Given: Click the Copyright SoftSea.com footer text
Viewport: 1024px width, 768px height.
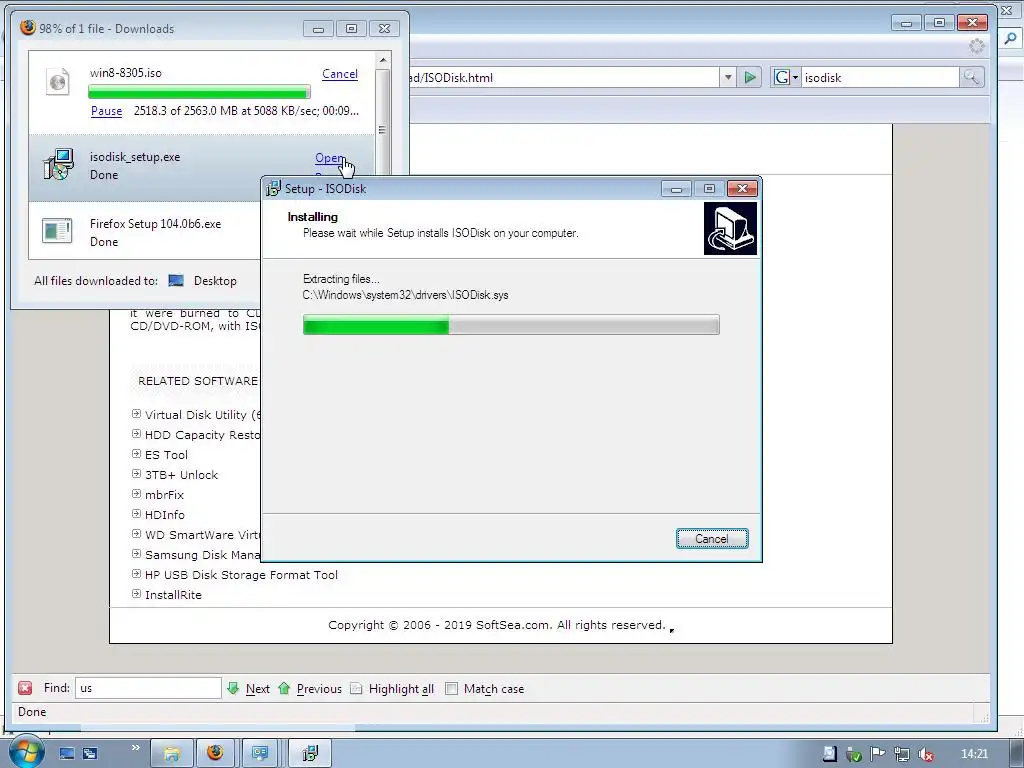Looking at the screenshot, I should click(496, 625).
